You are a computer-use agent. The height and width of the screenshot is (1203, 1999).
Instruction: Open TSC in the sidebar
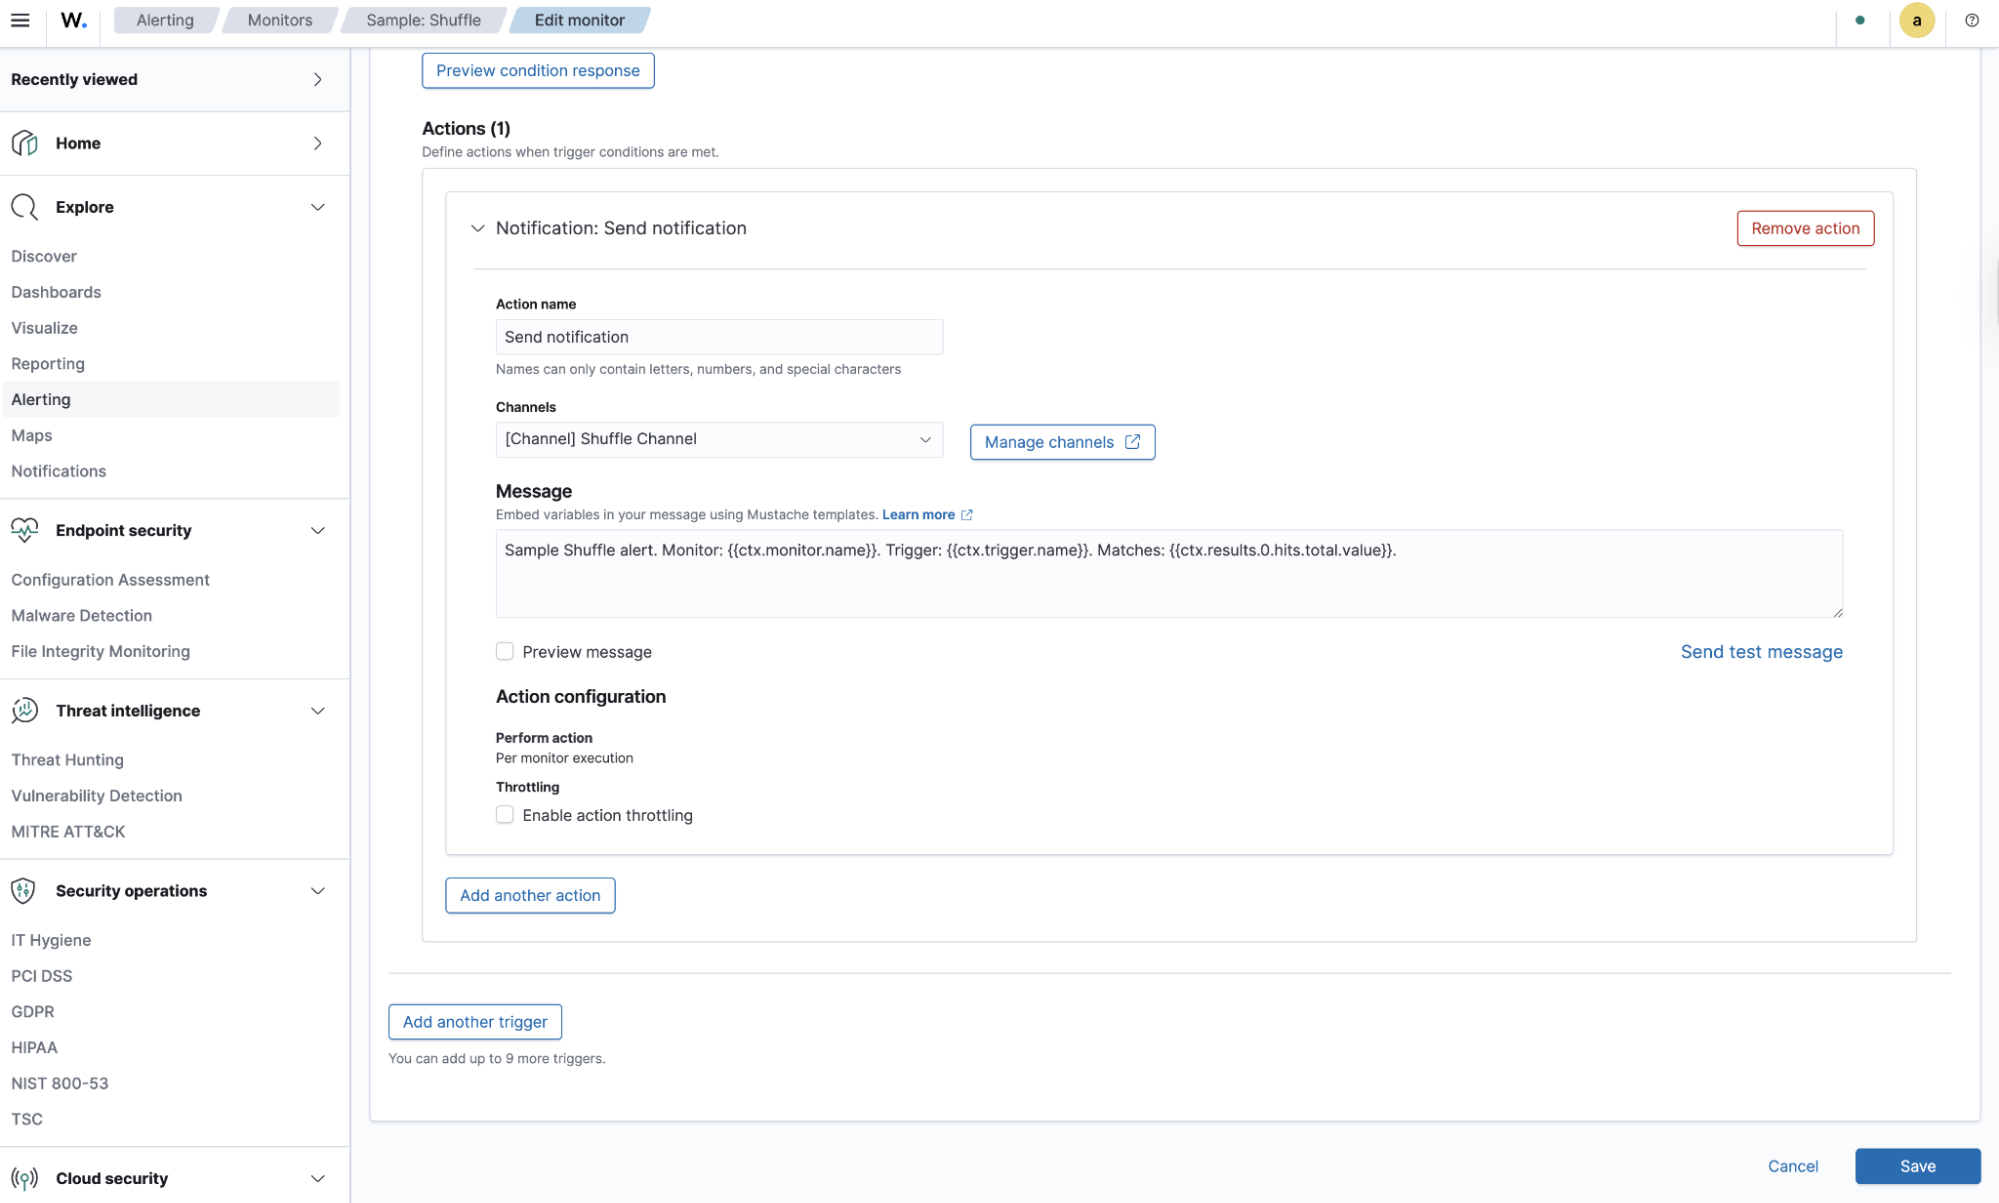pos(26,1119)
